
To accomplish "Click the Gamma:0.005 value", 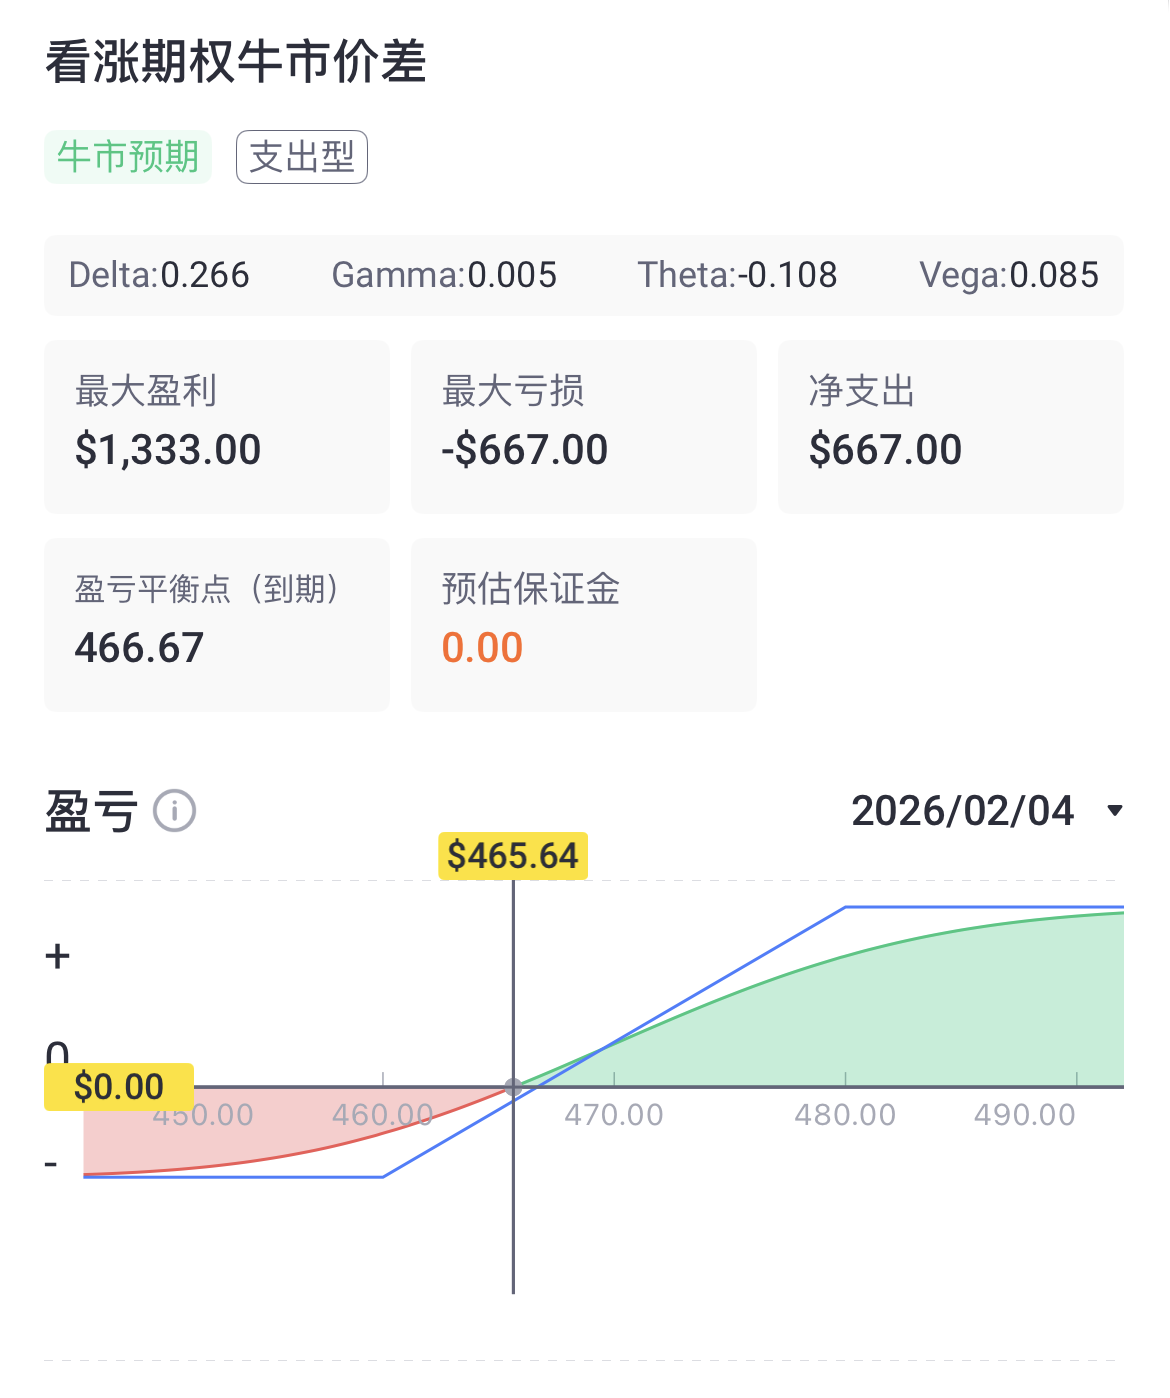I will 444,275.
